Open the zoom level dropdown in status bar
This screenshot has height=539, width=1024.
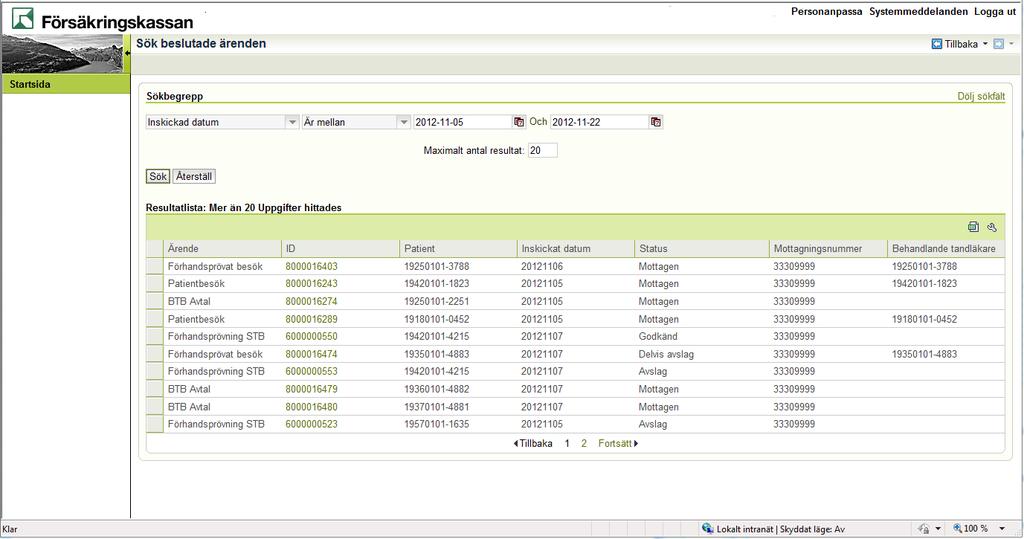point(1002,529)
